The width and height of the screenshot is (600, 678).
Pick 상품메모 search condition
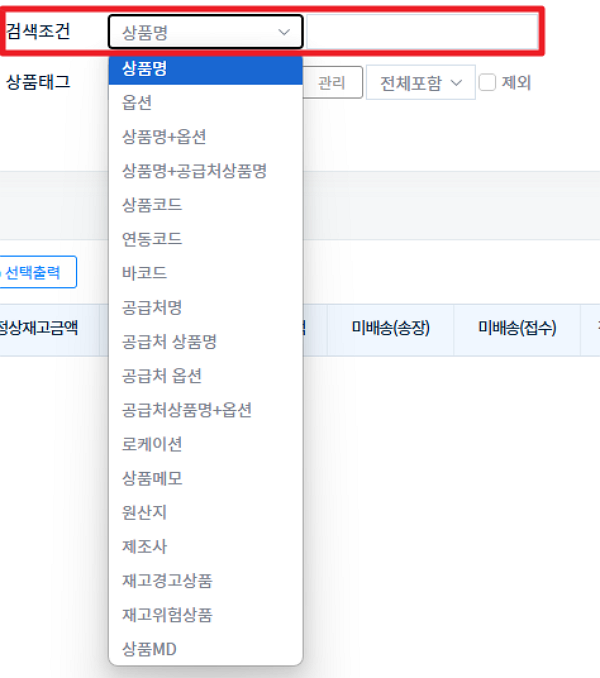(152, 478)
